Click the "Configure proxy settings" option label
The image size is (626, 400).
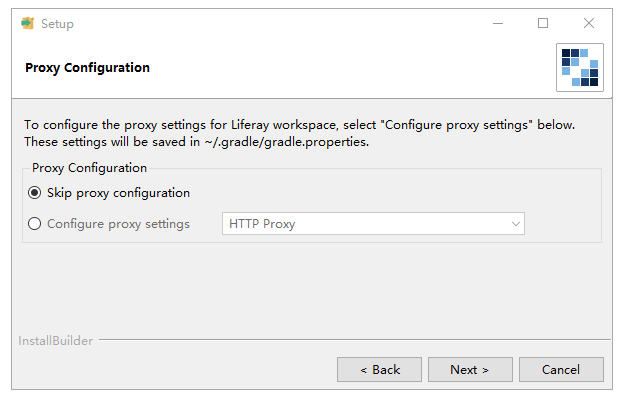[x=118, y=224]
